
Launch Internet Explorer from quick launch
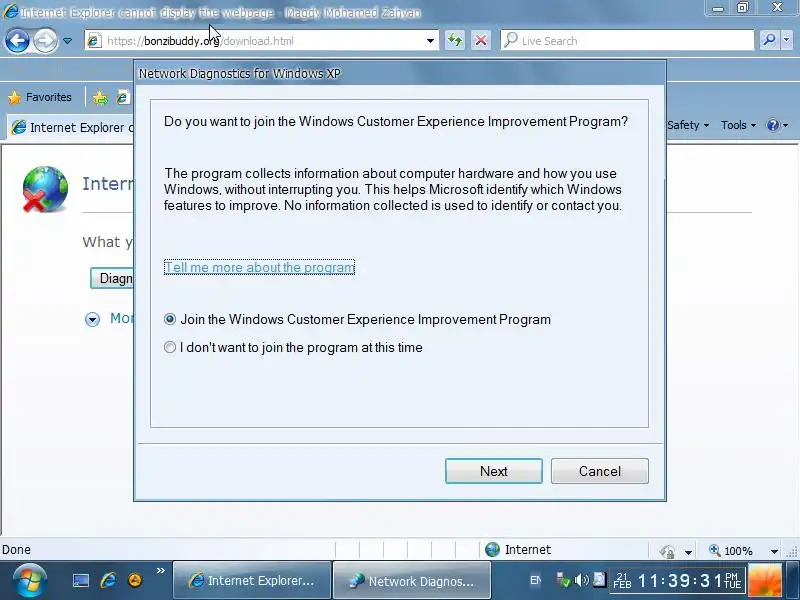click(x=108, y=580)
